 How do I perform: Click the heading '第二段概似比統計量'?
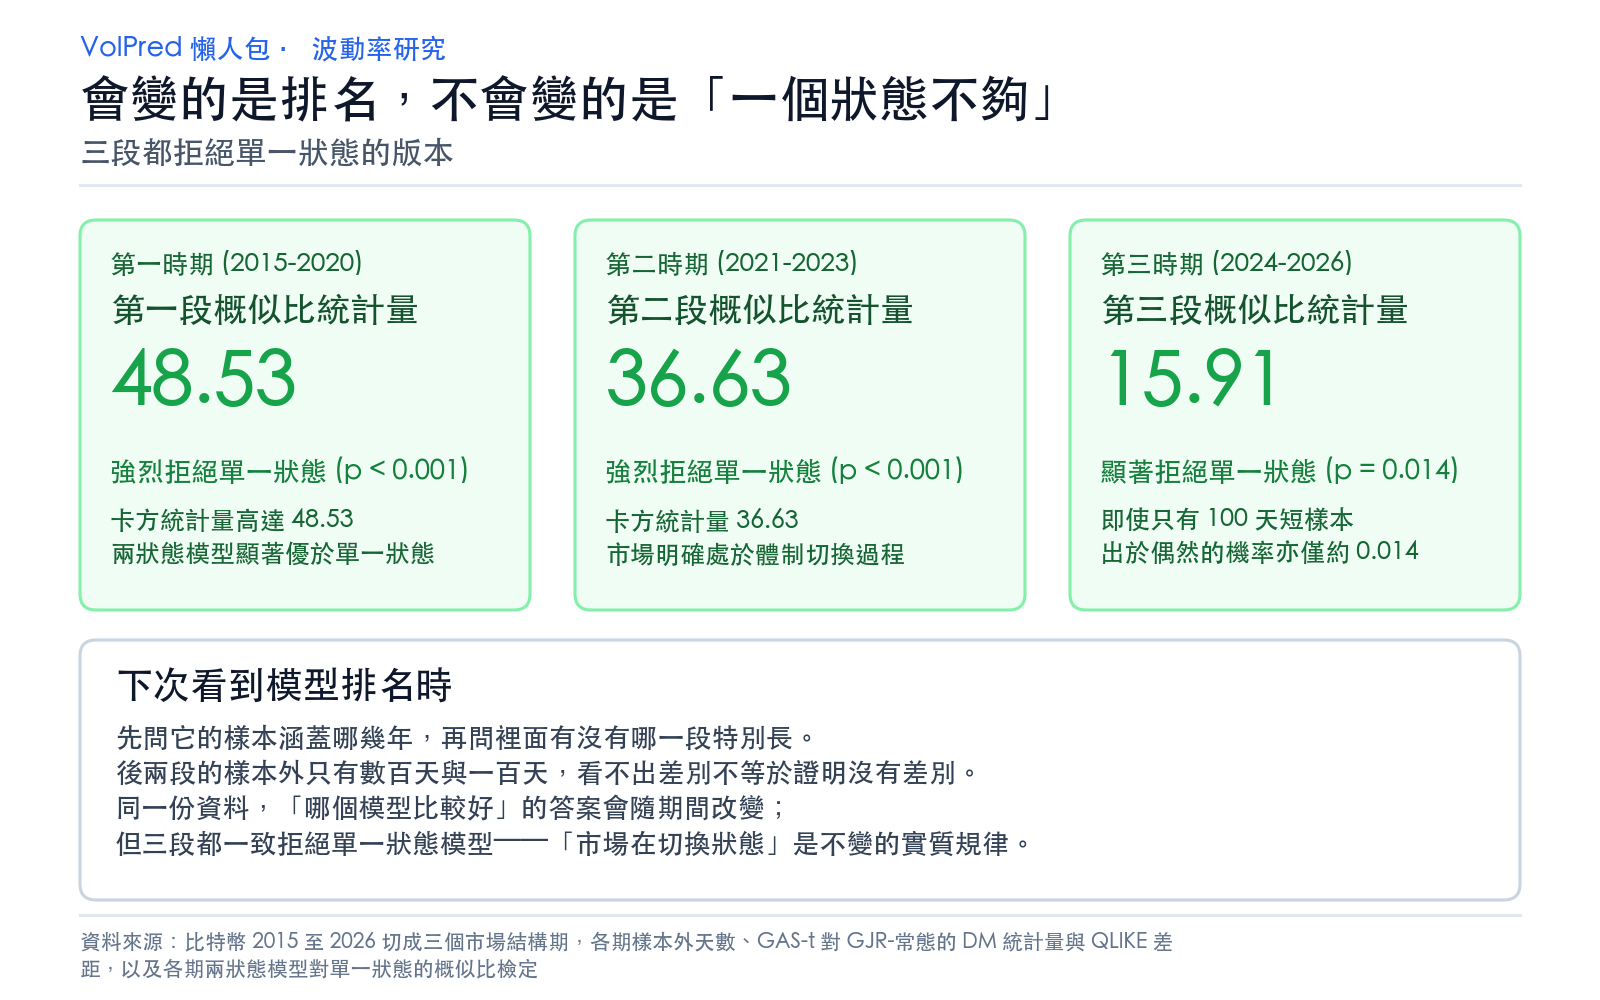pos(760,310)
